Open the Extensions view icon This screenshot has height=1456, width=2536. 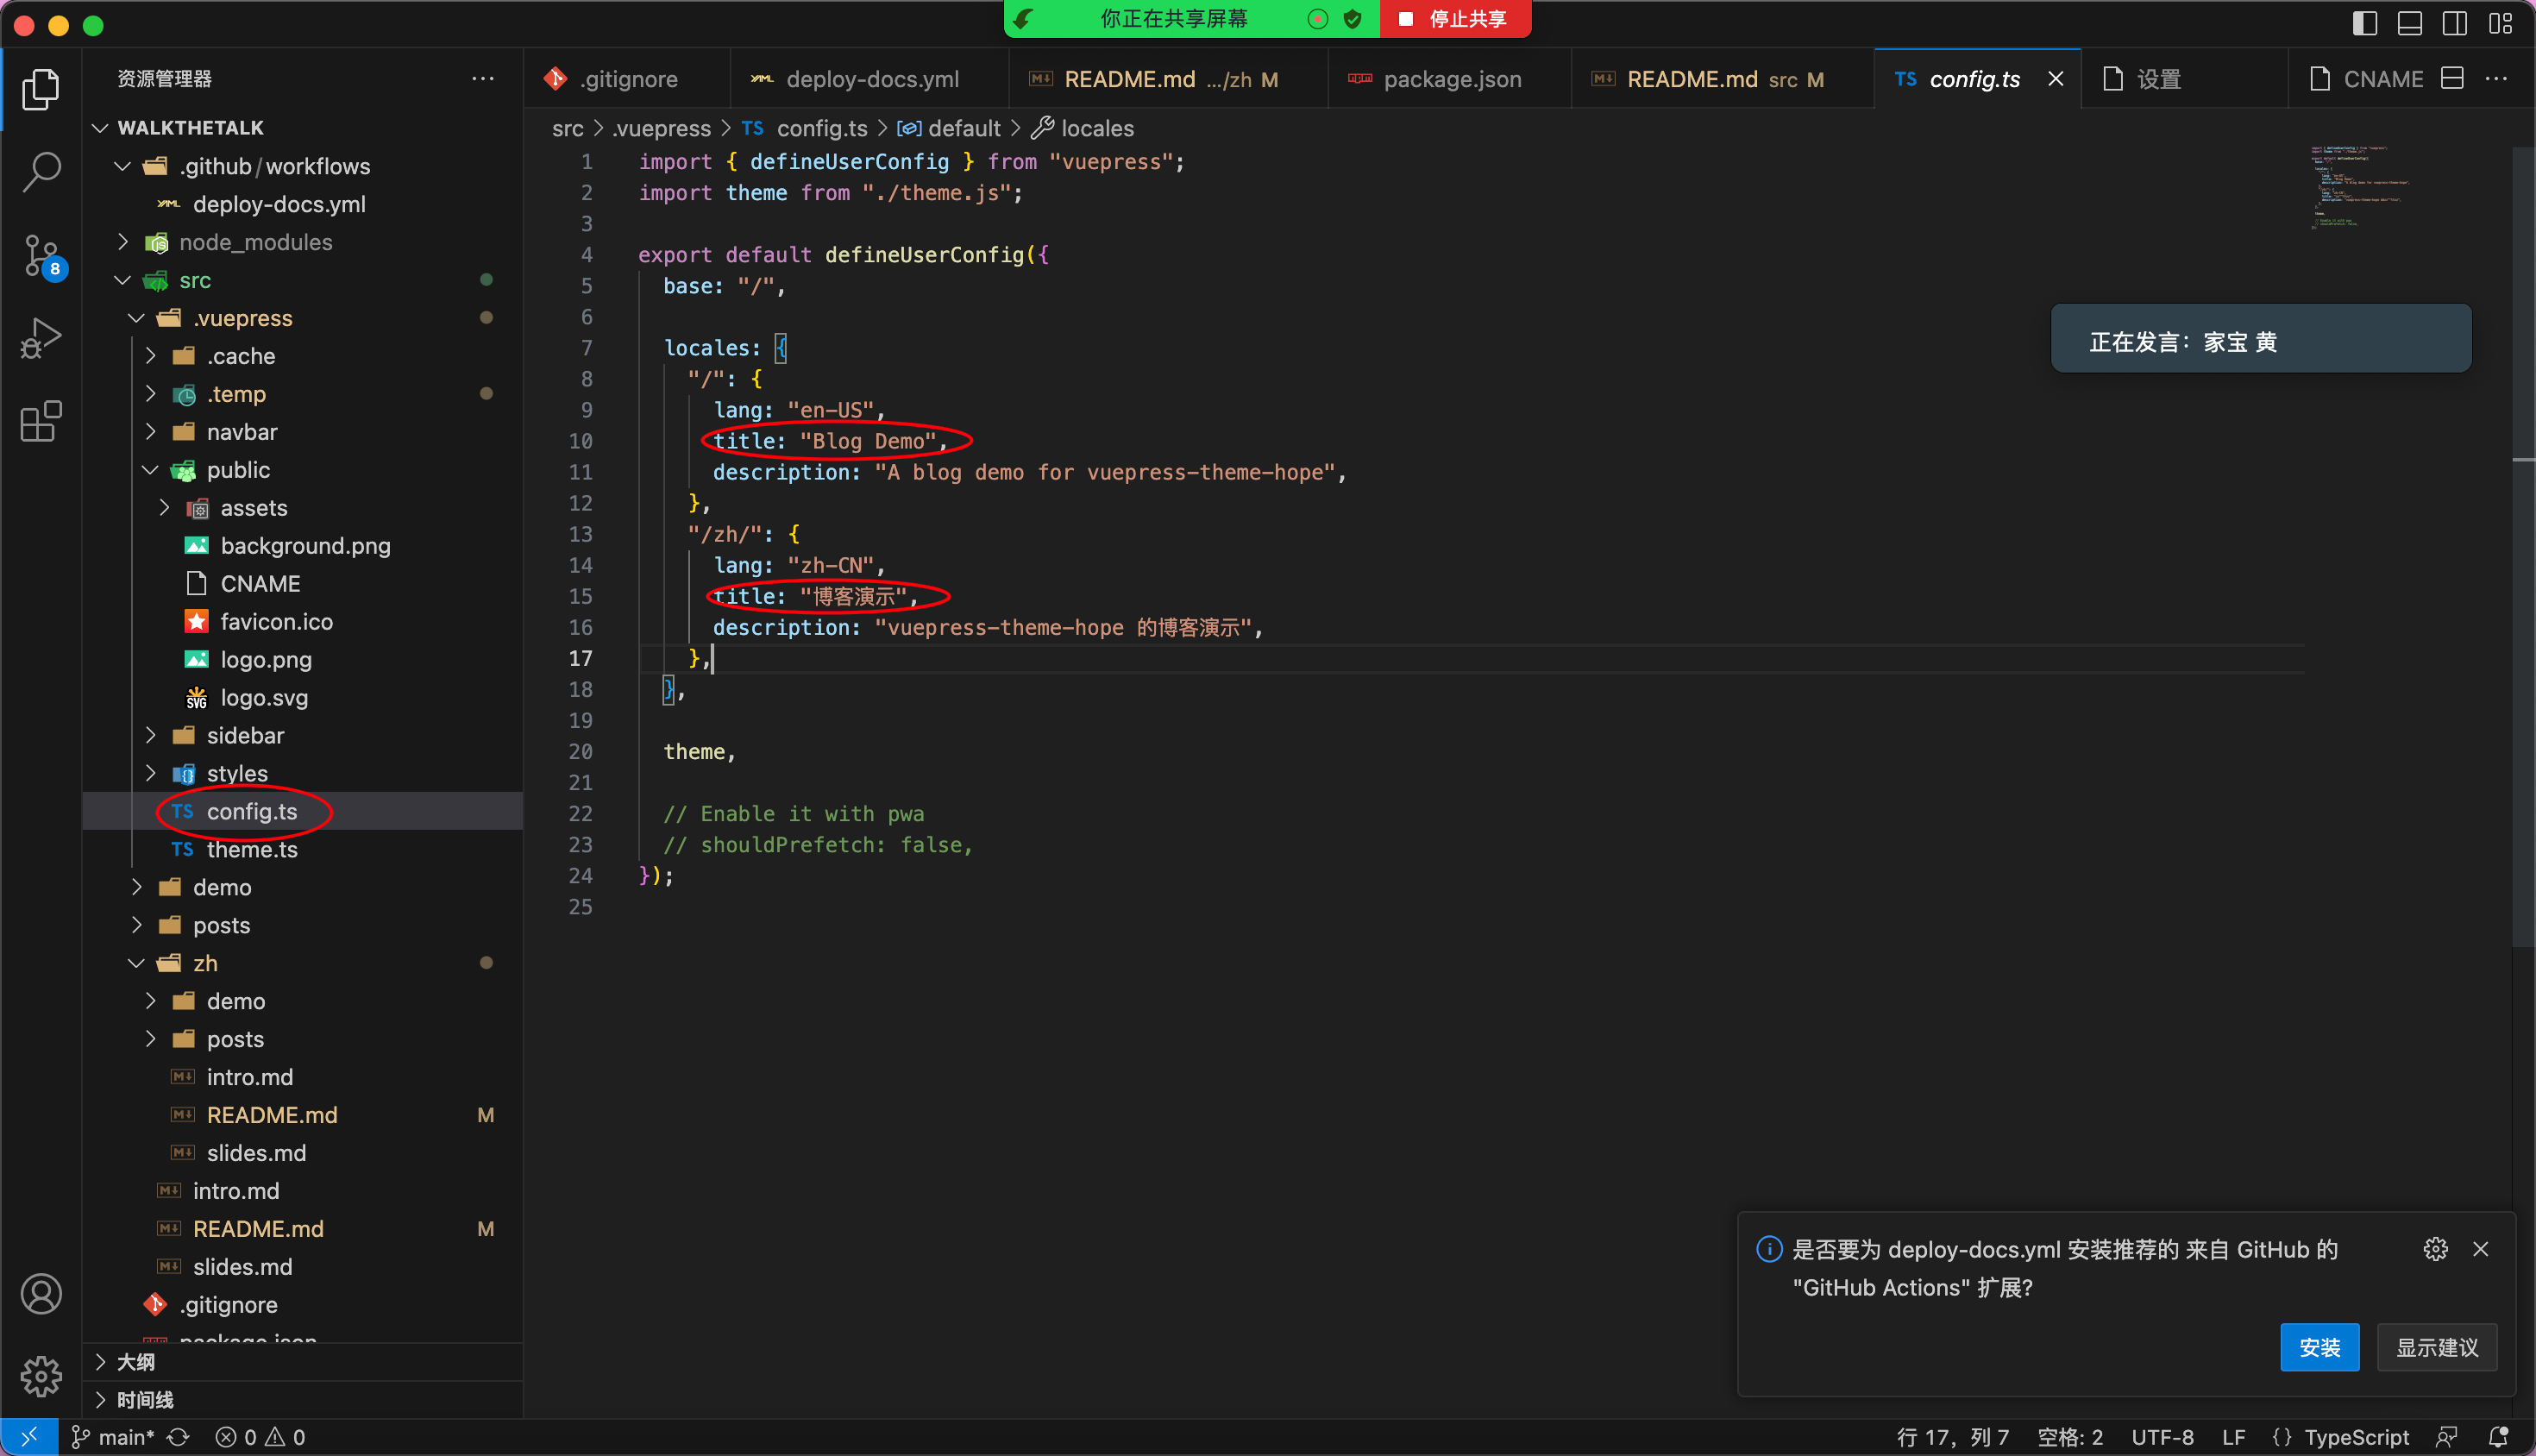[x=41, y=421]
